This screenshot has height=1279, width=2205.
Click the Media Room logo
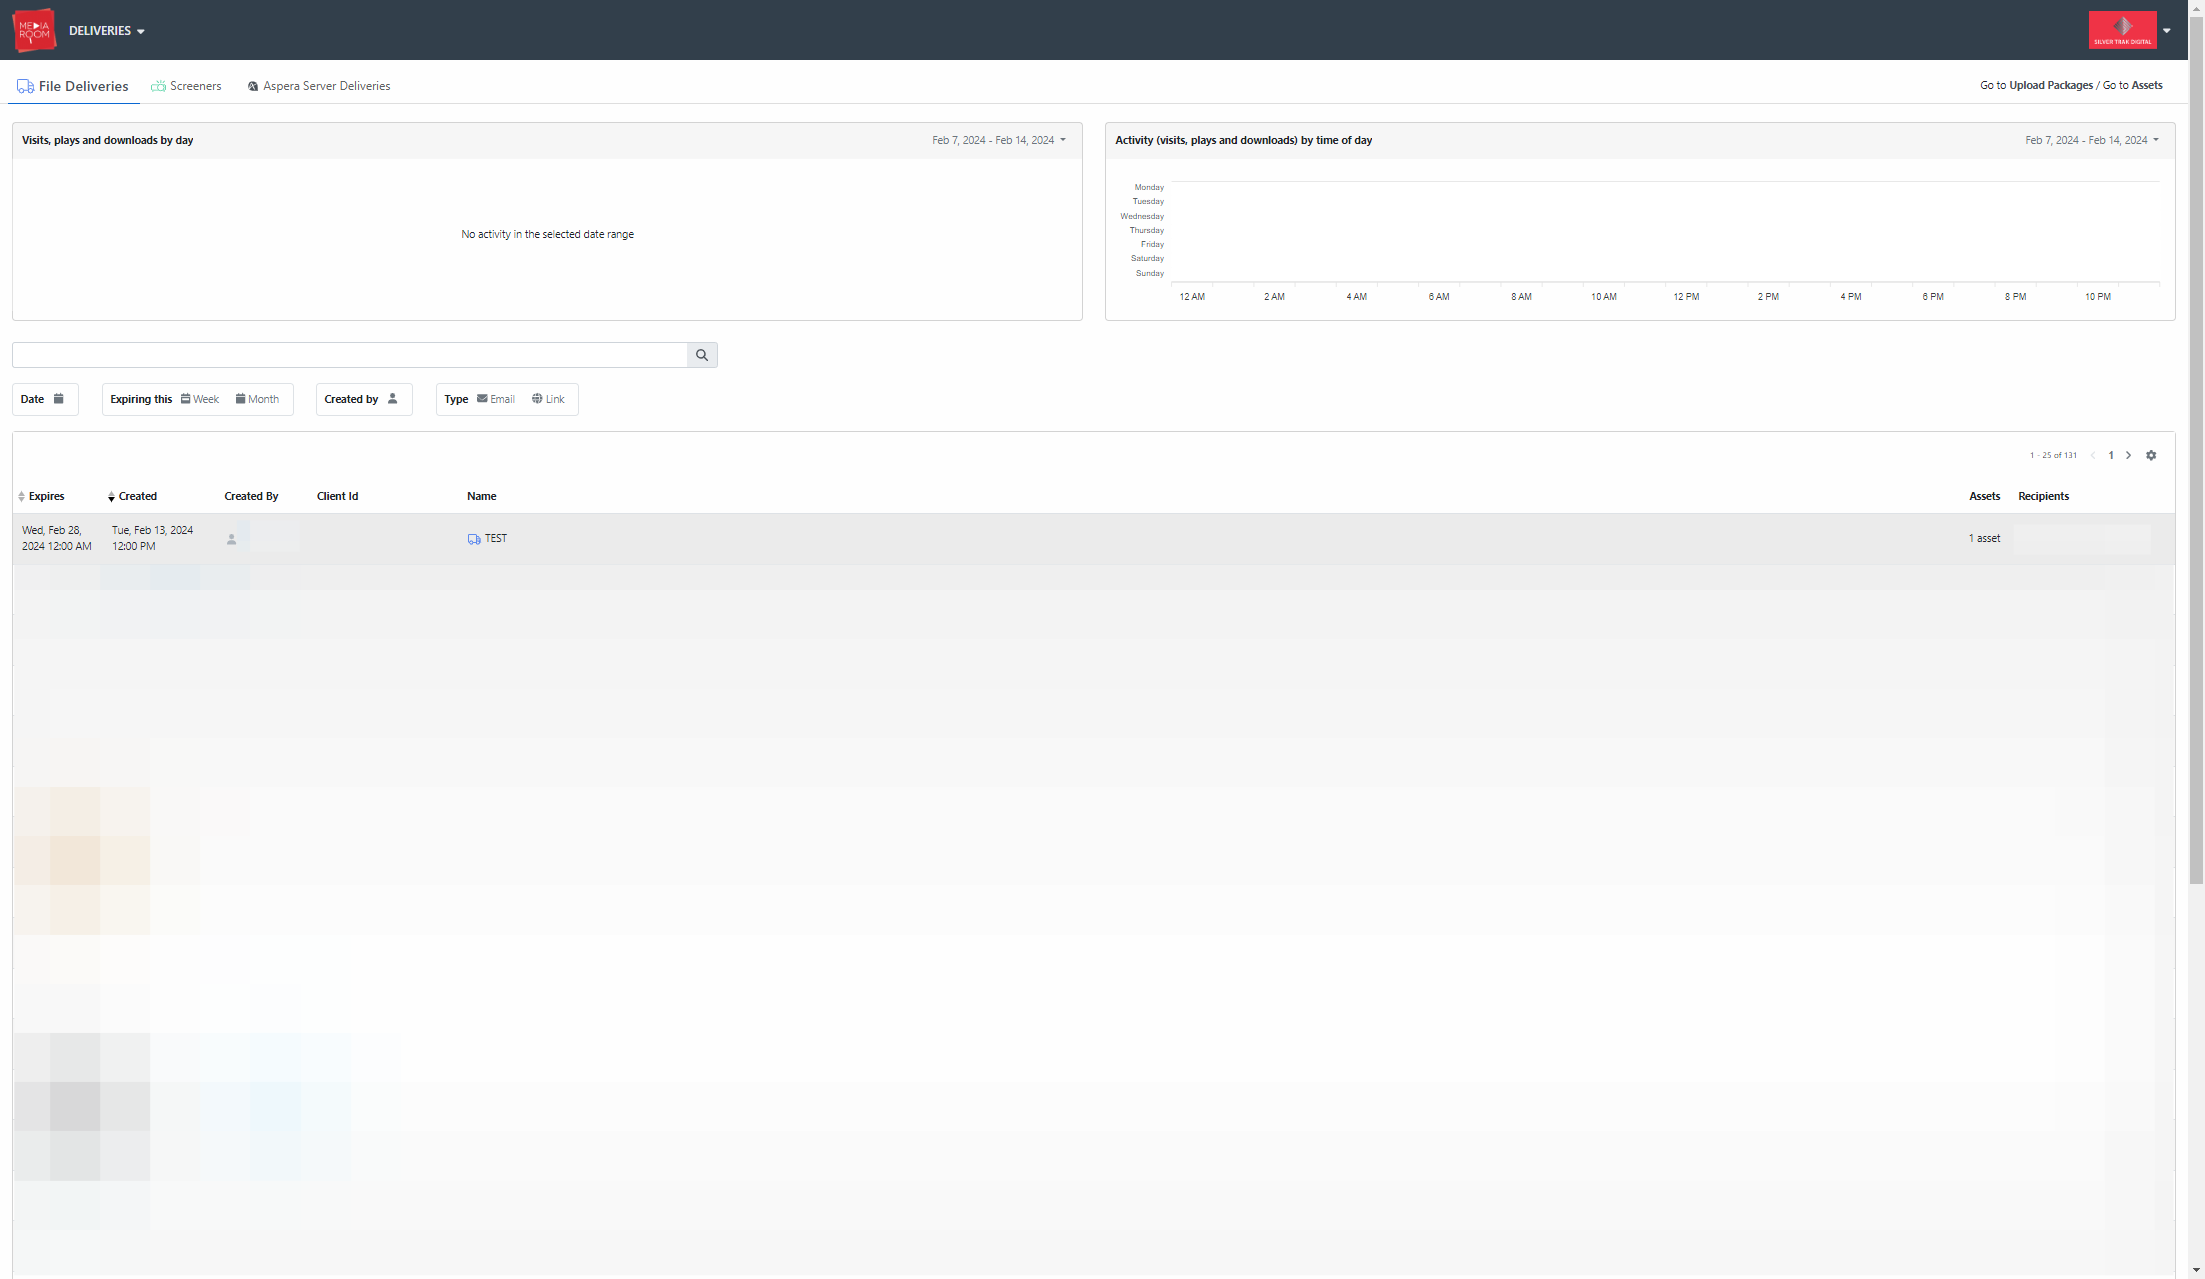tap(34, 30)
